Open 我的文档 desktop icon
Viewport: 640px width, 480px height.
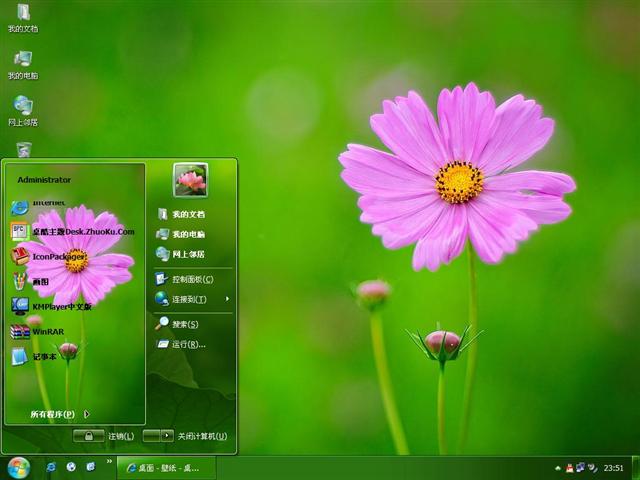23,17
